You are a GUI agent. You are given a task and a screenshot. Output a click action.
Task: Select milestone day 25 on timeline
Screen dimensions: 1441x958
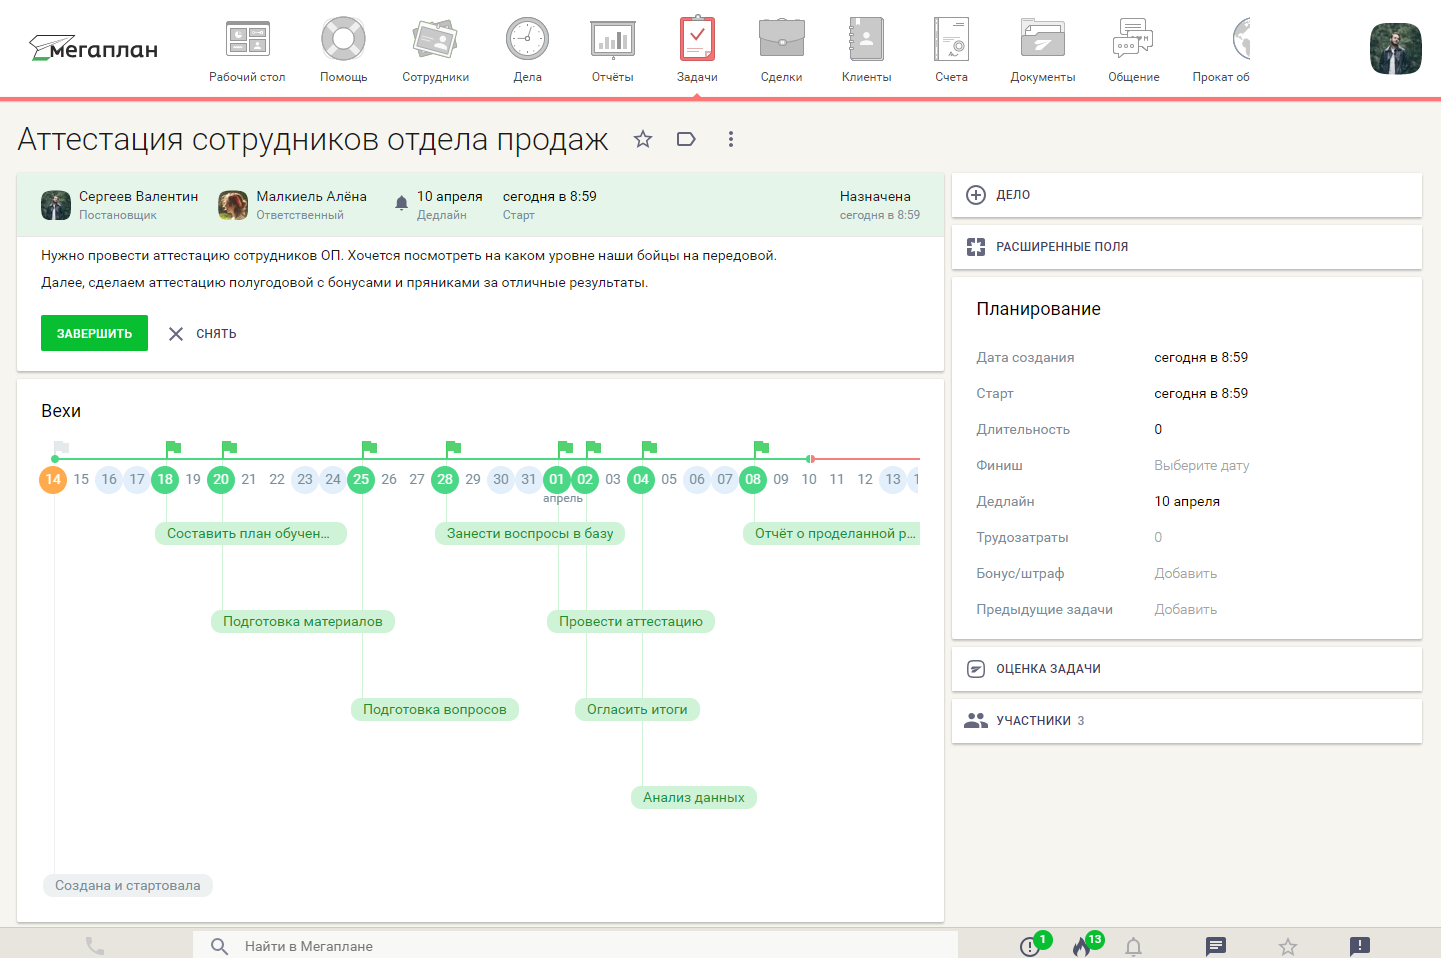pos(361,479)
